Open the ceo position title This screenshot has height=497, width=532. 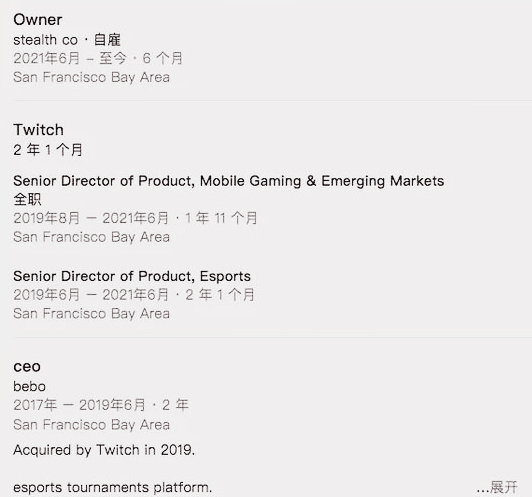point(27,366)
